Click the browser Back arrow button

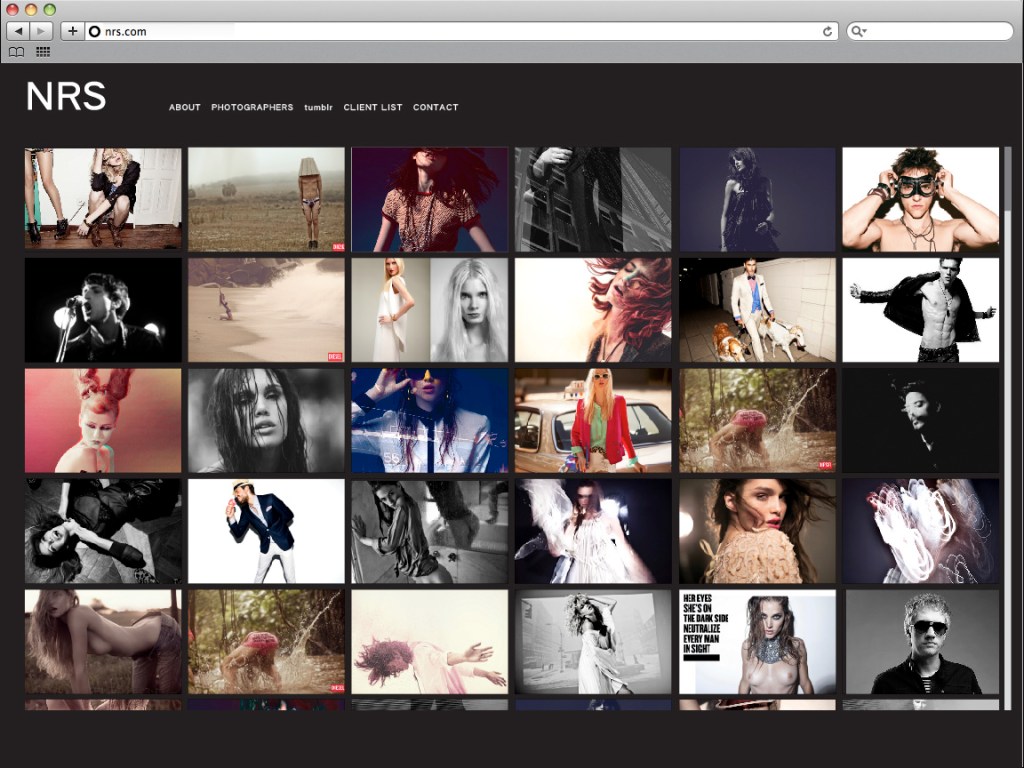[x=18, y=31]
